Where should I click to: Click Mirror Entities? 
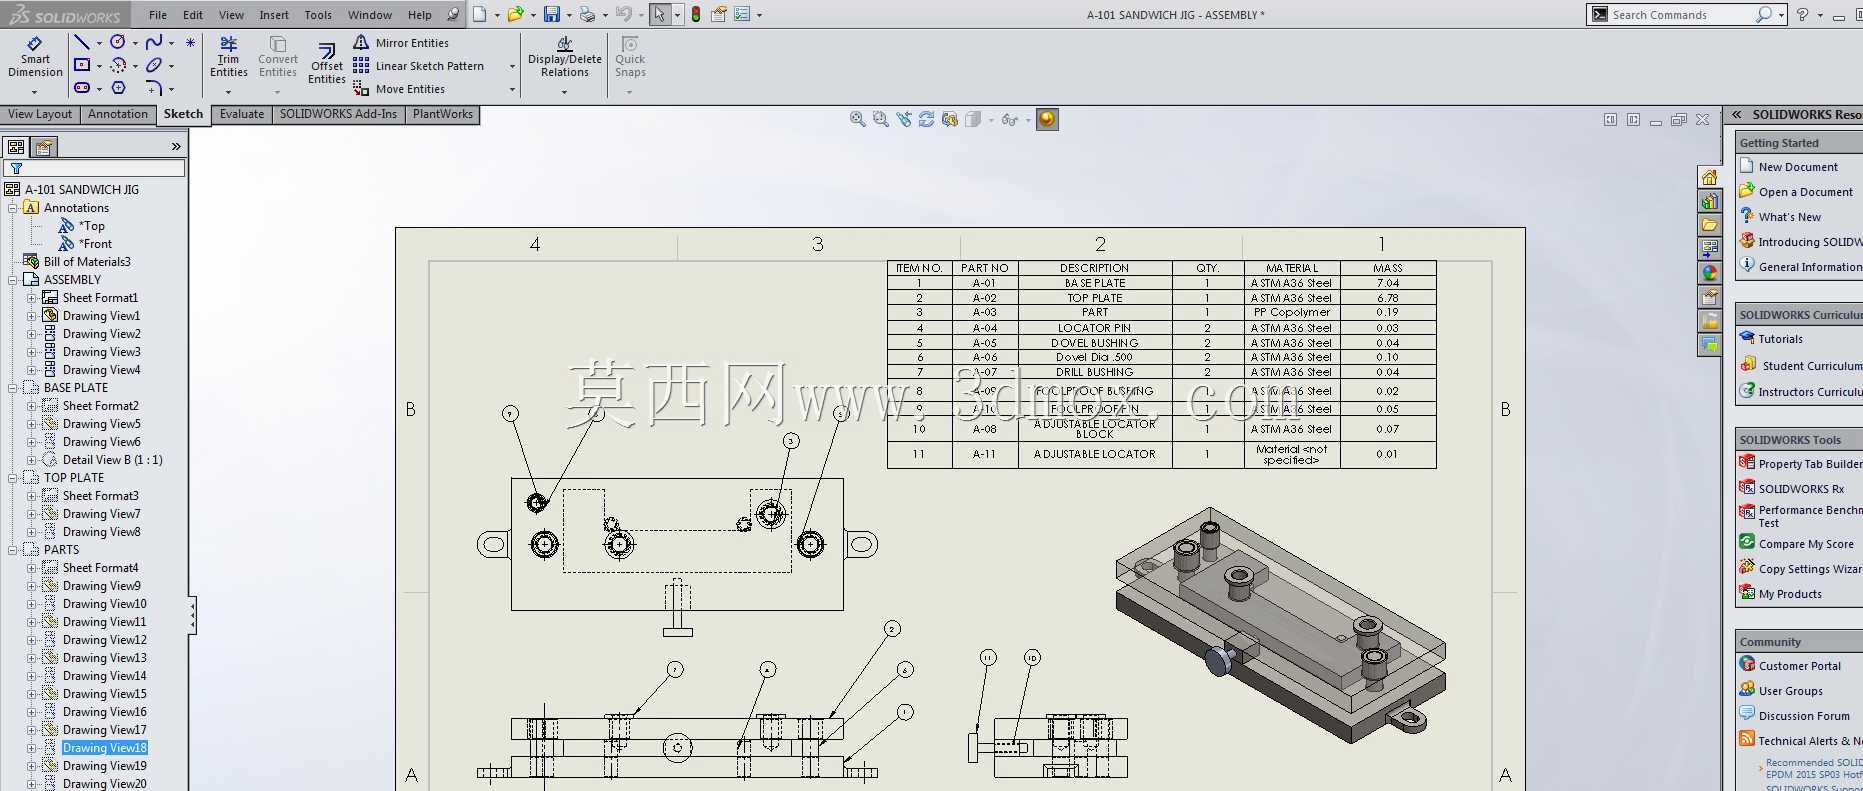(x=401, y=43)
